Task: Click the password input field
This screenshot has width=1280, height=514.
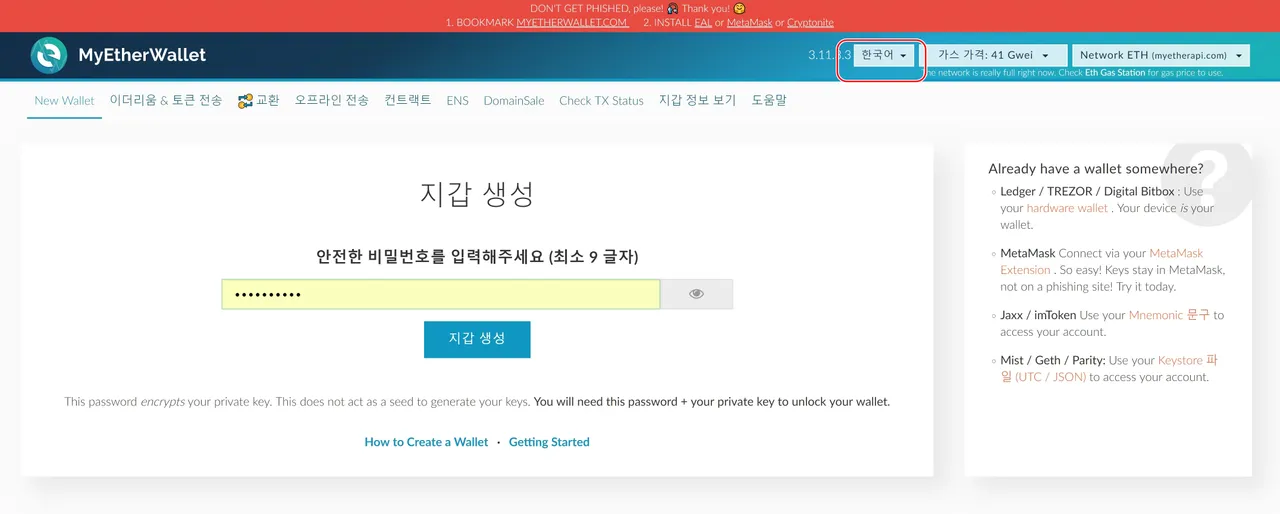Action: coord(441,294)
